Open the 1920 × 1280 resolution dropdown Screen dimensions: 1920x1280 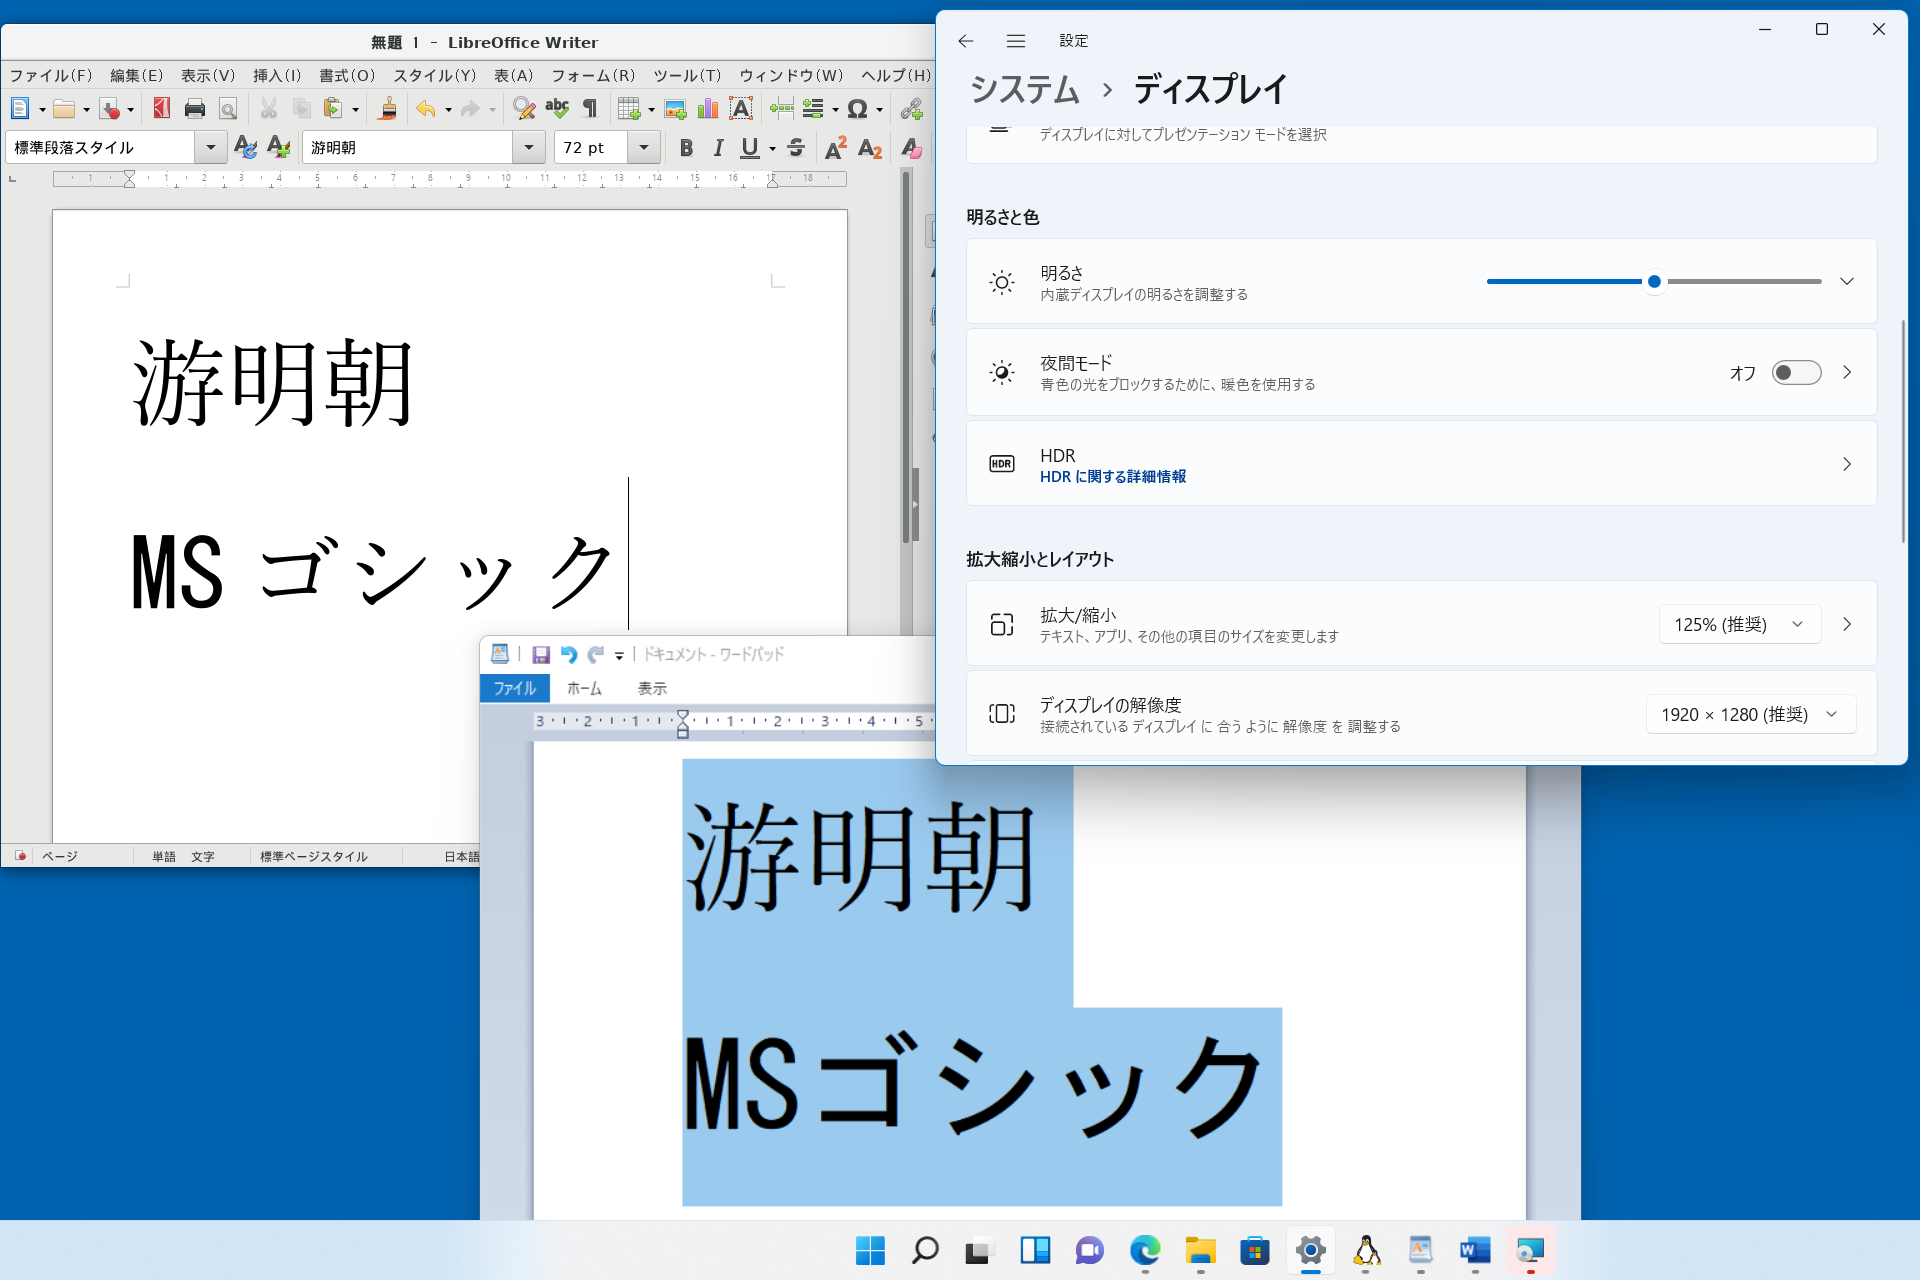tap(1750, 714)
